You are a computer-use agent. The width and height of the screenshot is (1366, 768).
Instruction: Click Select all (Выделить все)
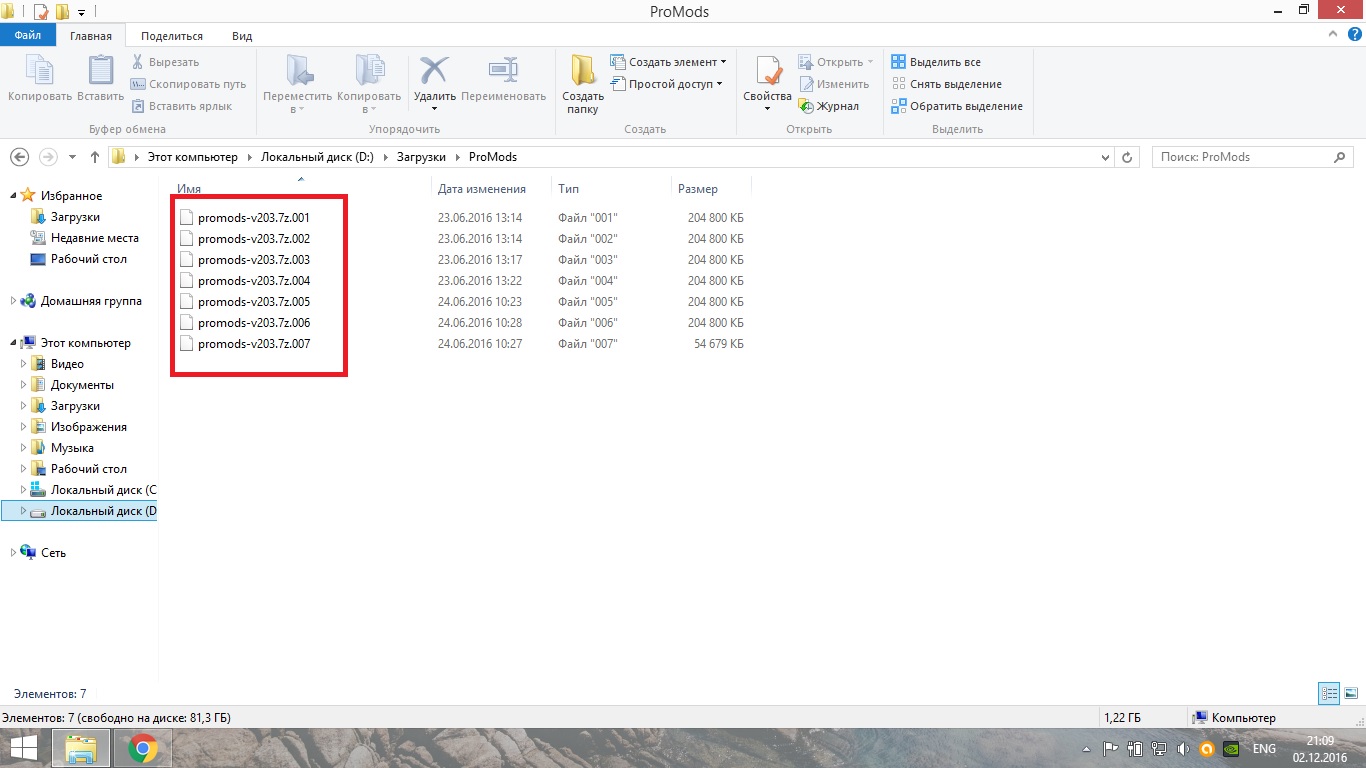coord(936,62)
